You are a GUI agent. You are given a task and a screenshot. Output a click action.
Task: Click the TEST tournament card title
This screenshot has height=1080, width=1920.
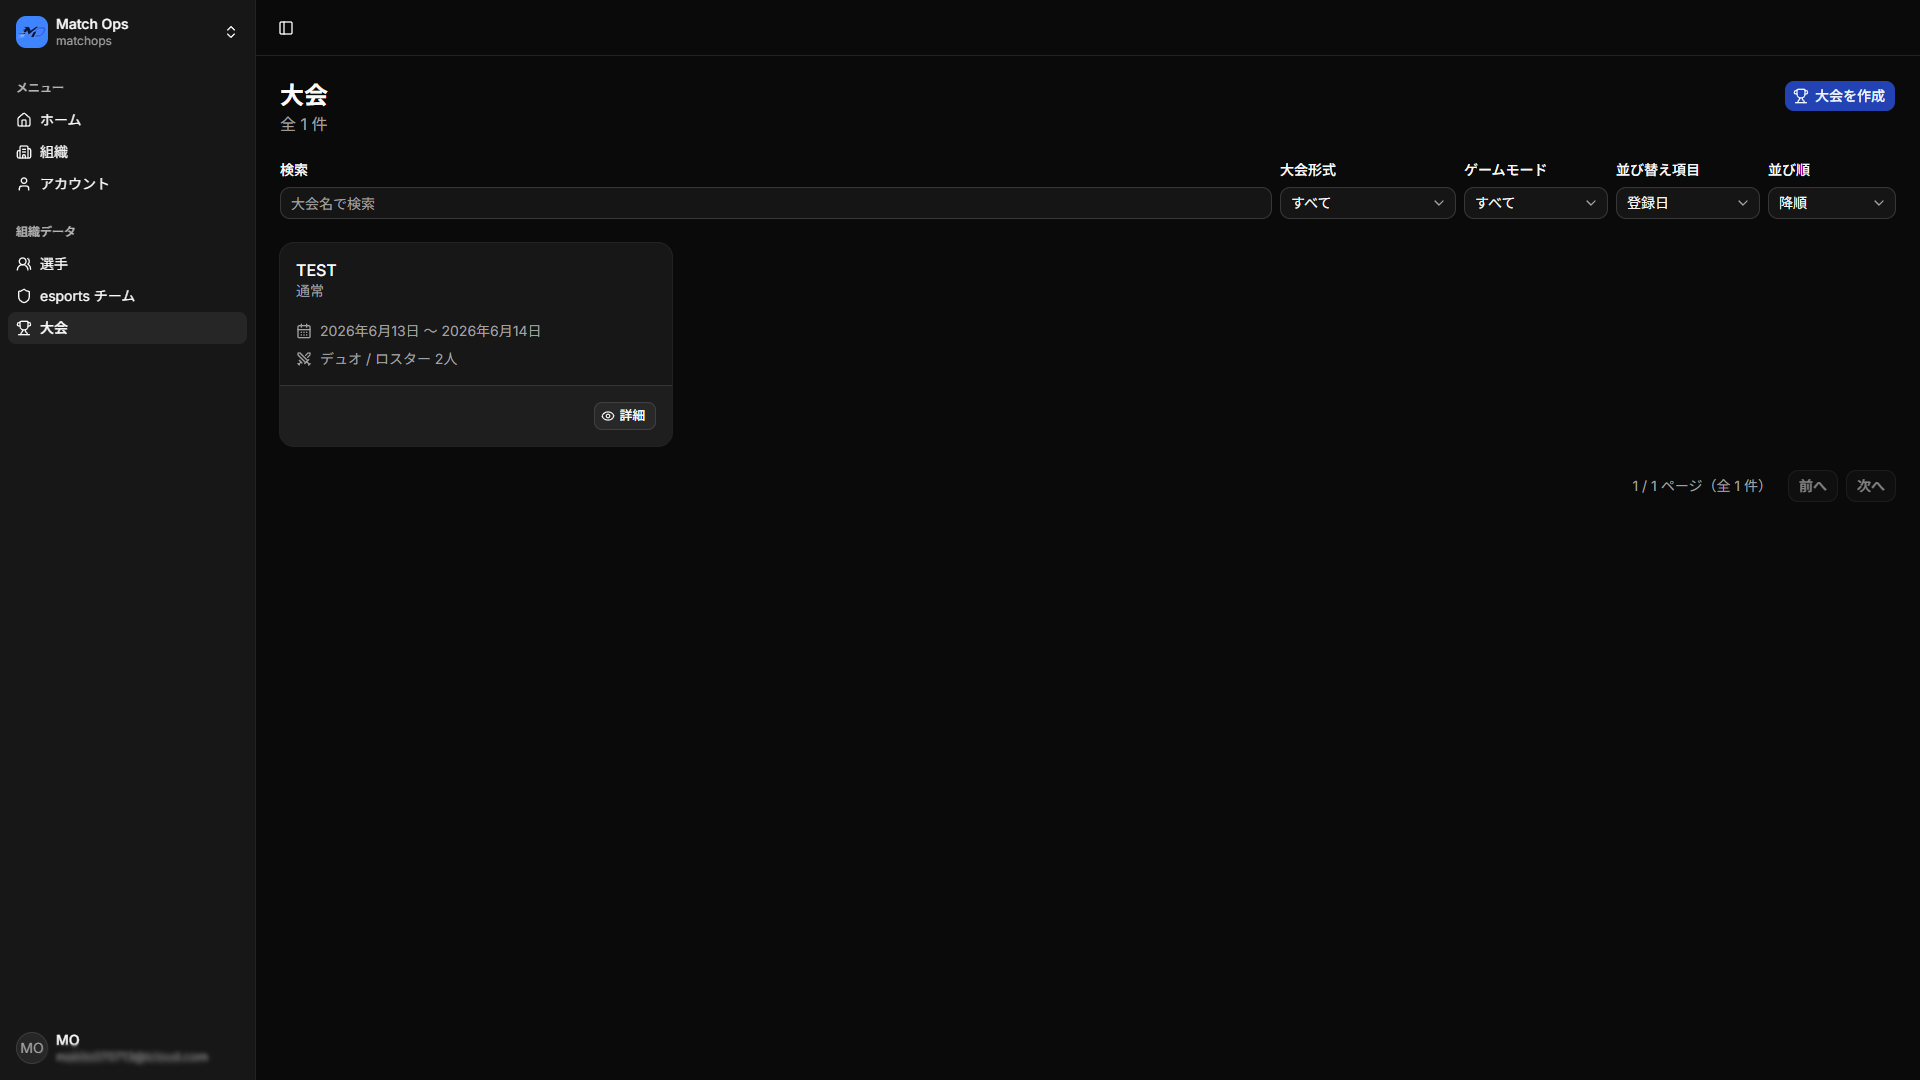coord(316,270)
